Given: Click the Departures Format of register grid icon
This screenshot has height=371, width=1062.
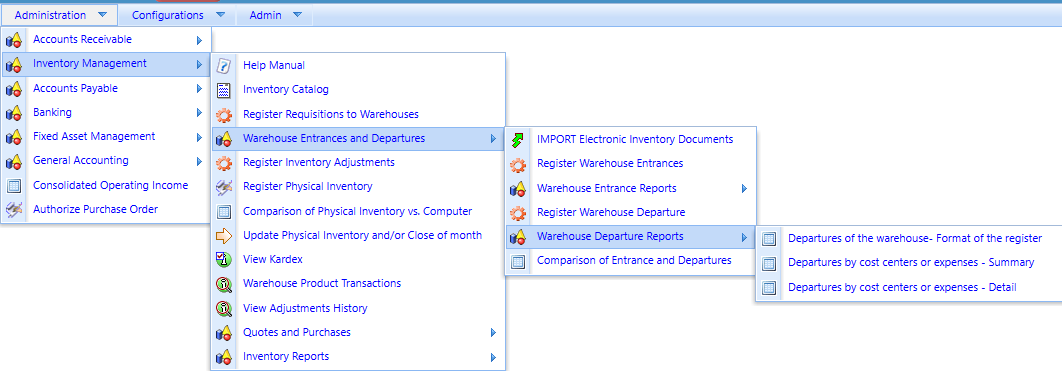Looking at the screenshot, I should (x=769, y=239).
